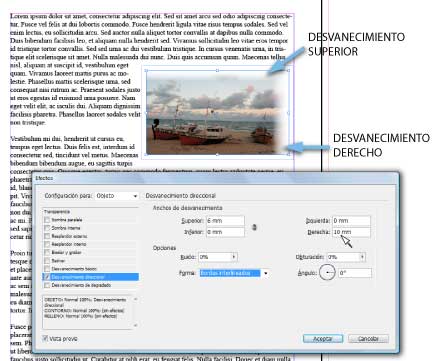Click the Derecha width input field

(351, 232)
